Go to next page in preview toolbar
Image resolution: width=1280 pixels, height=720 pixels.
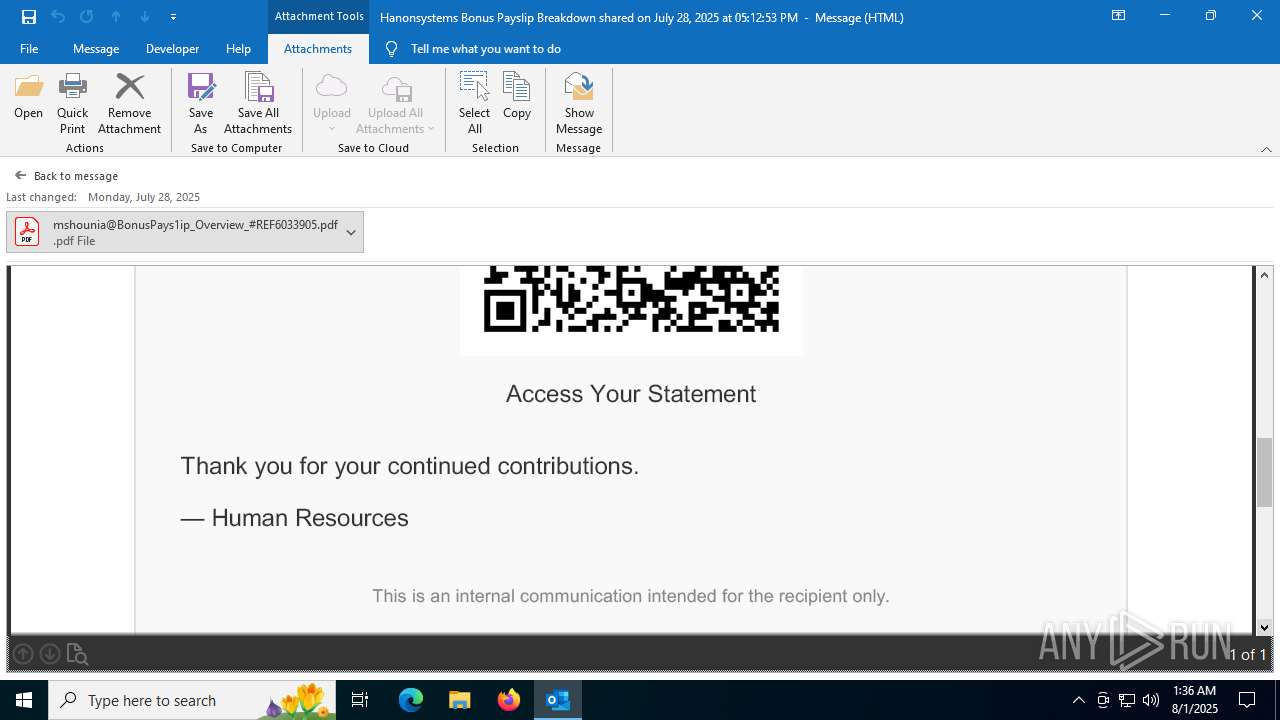[x=49, y=654]
